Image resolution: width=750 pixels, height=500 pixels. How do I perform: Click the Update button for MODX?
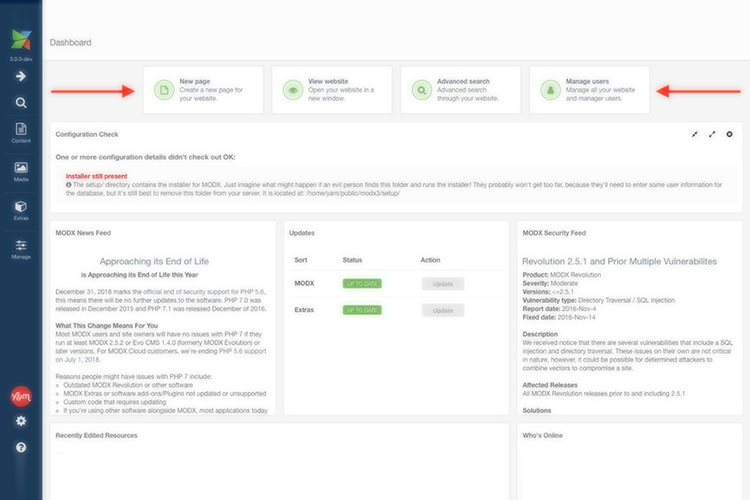443,284
